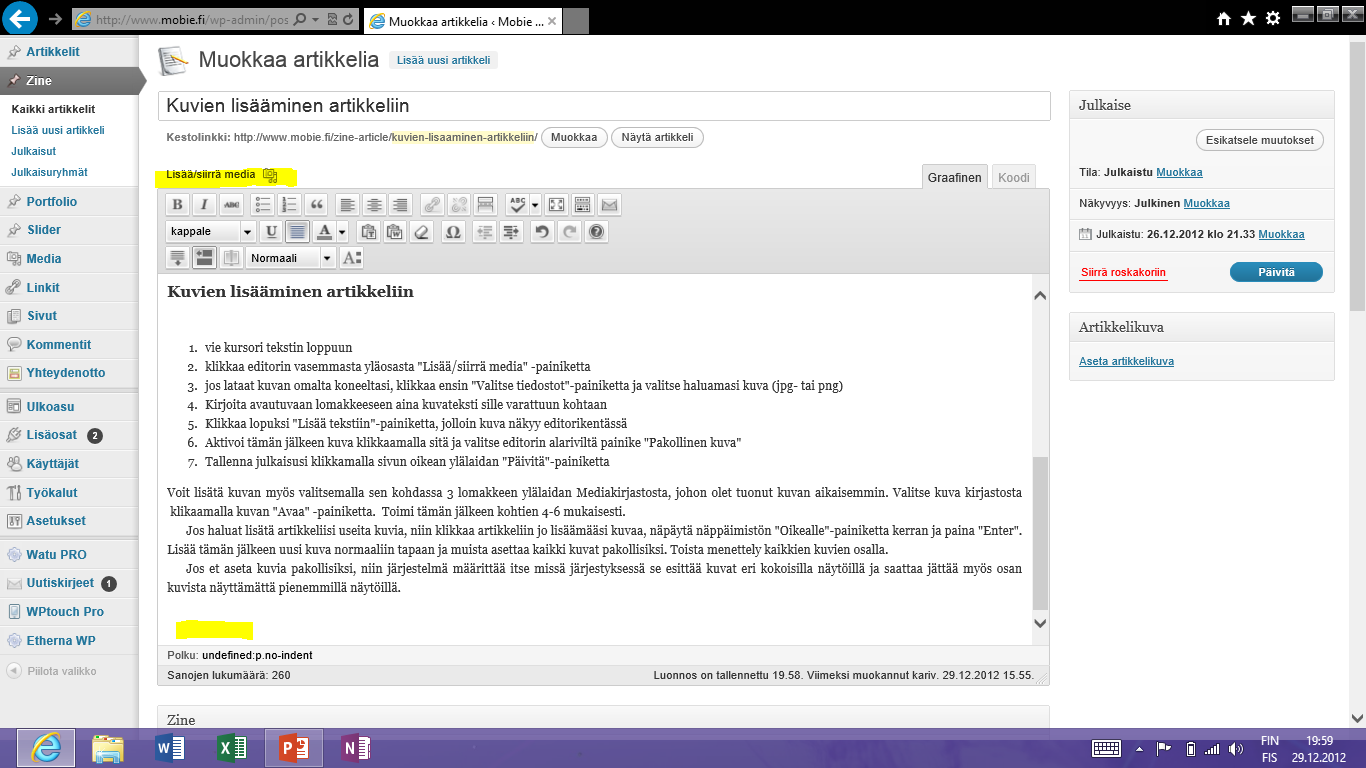
Task: Click the Lisää/siirrä media icon
Action: 270,175
